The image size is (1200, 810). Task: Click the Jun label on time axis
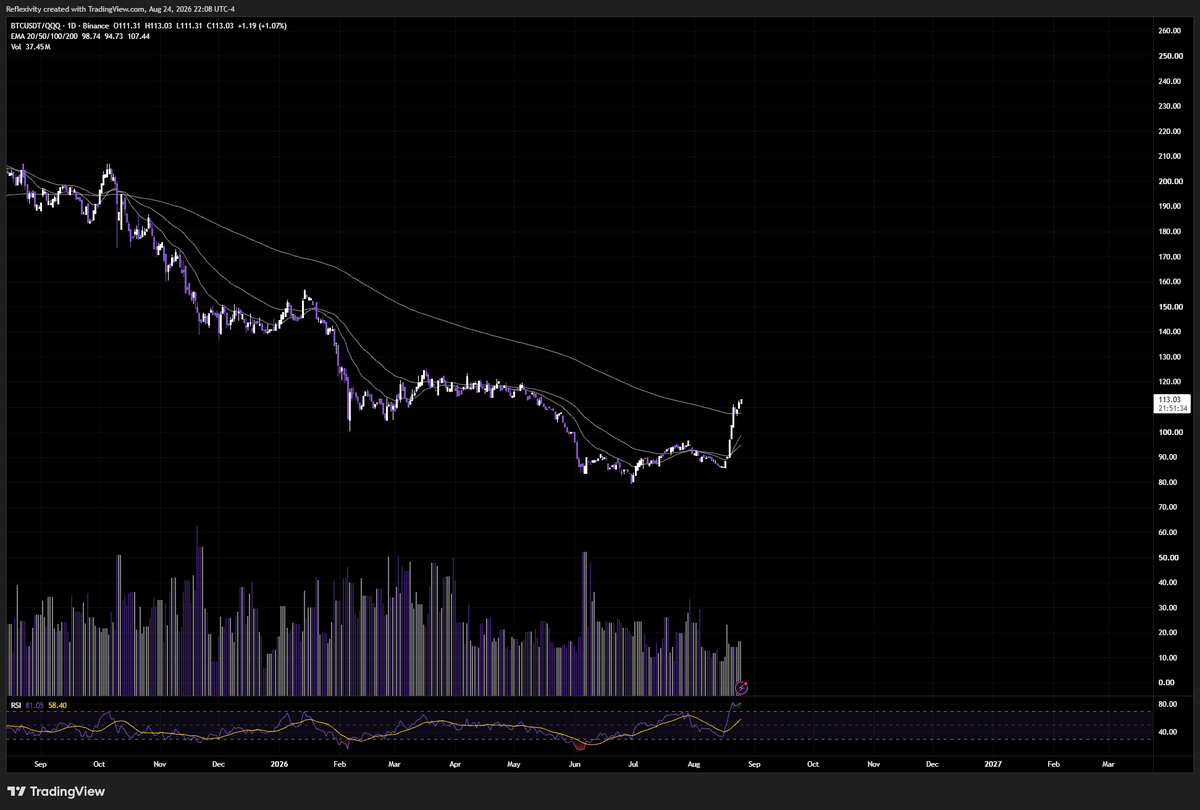click(x=574, y=763)
